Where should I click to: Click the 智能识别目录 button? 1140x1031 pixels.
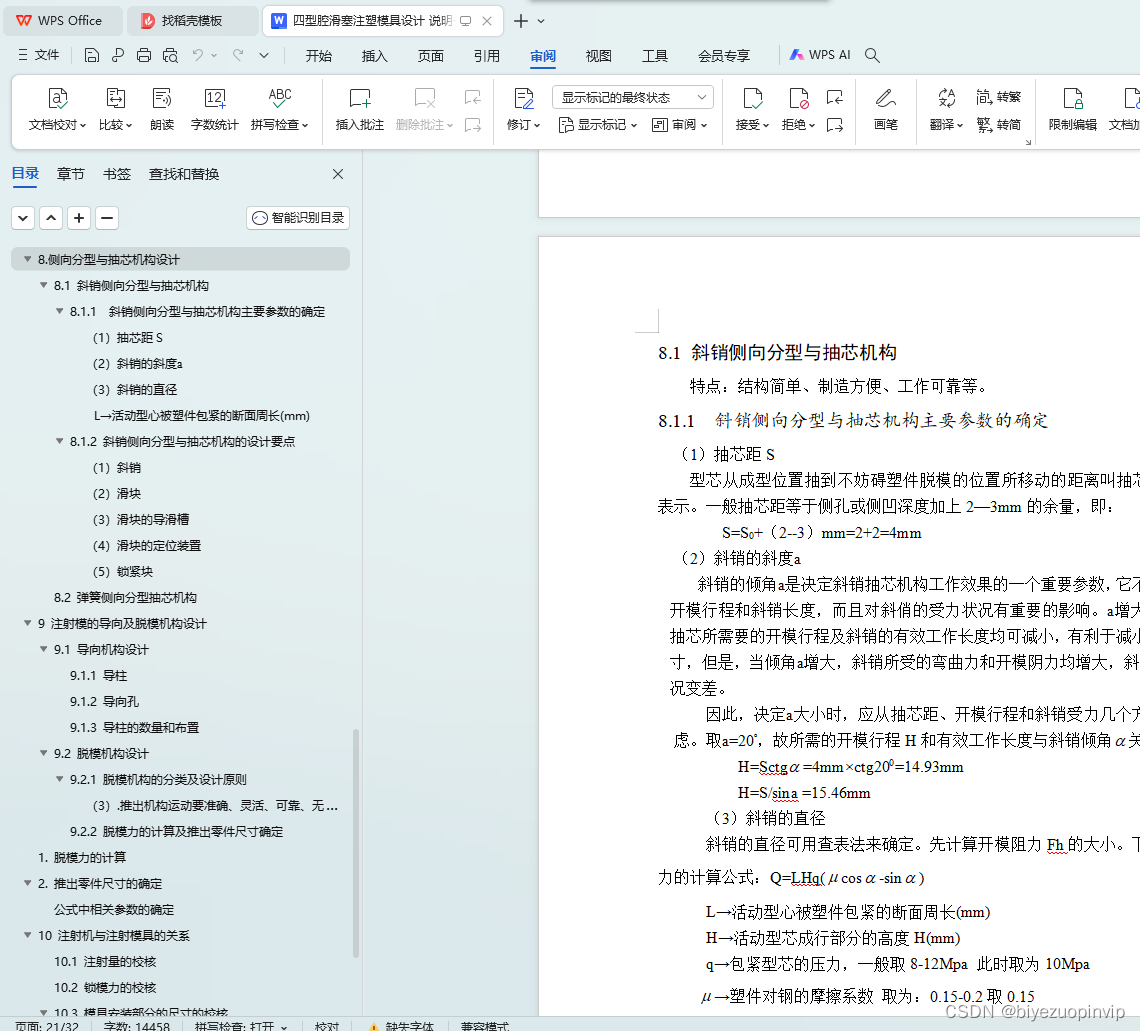298,217
